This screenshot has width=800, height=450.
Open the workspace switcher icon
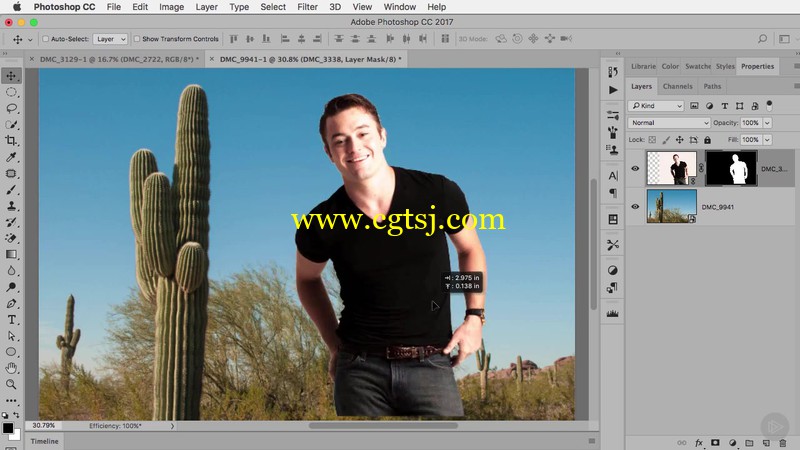[784, 39]
